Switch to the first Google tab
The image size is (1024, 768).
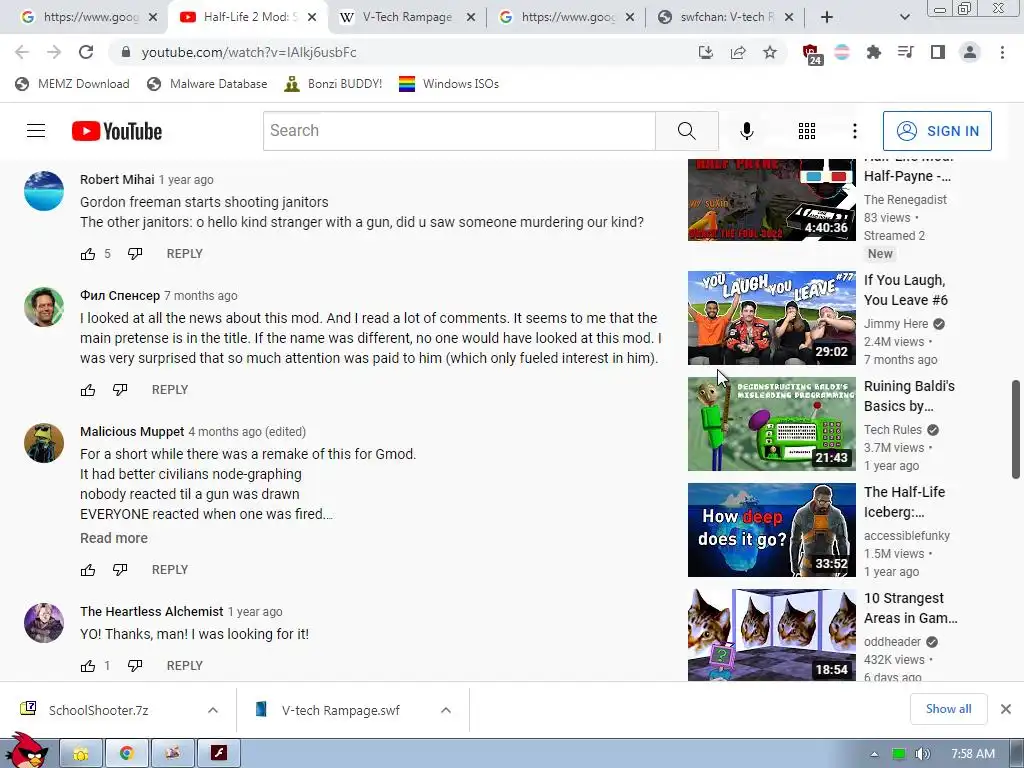point(89,17)
